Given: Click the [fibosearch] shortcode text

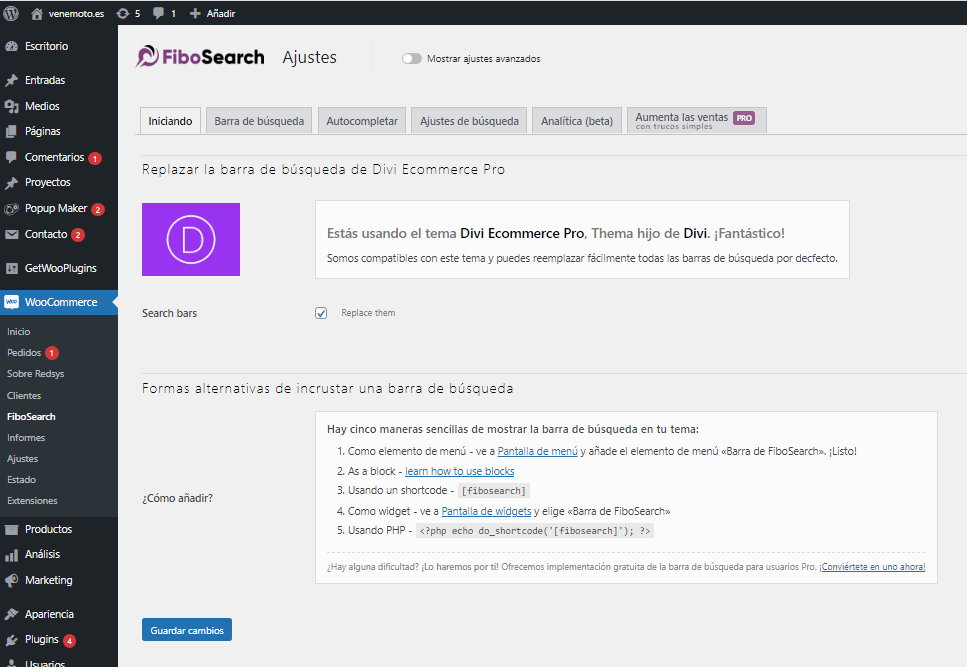Looking at the screenshot, I should coord(494,491).
